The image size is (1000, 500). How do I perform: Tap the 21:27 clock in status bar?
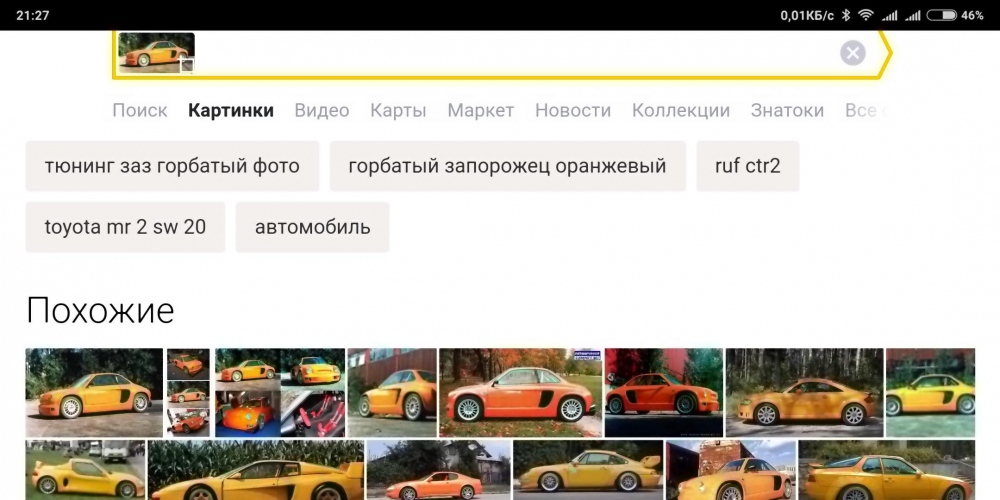(x=33, y=15)
